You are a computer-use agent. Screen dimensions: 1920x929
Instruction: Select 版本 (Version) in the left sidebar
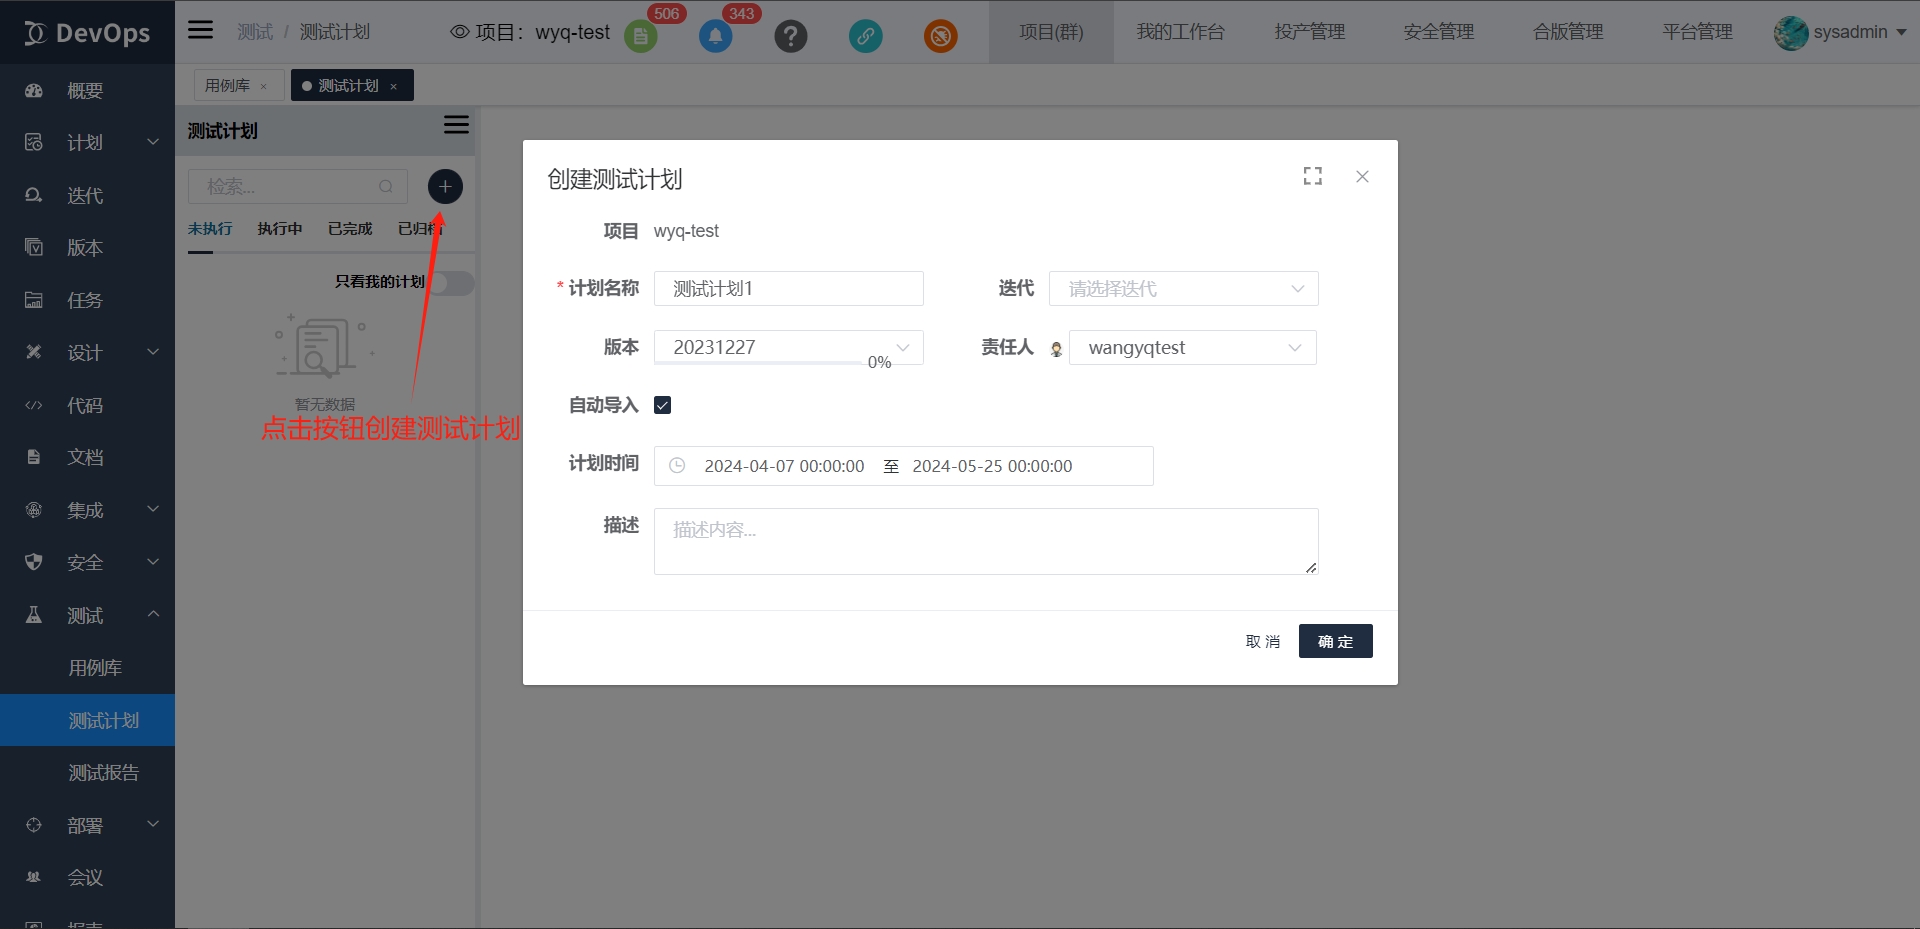(84, 247)
